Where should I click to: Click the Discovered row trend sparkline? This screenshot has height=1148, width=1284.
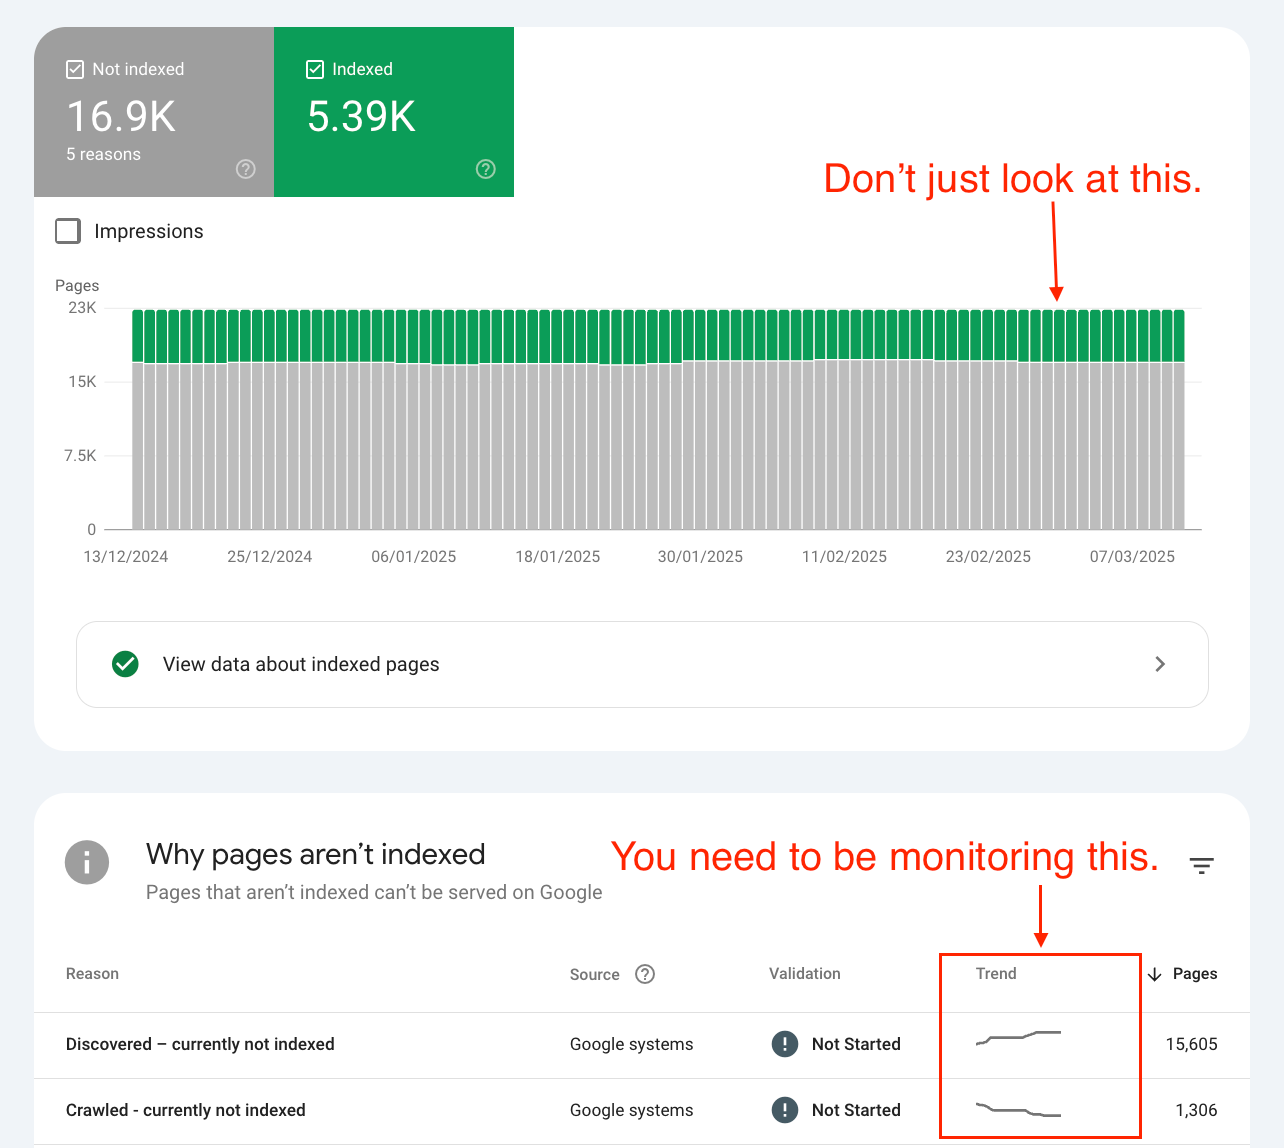1018,1038
